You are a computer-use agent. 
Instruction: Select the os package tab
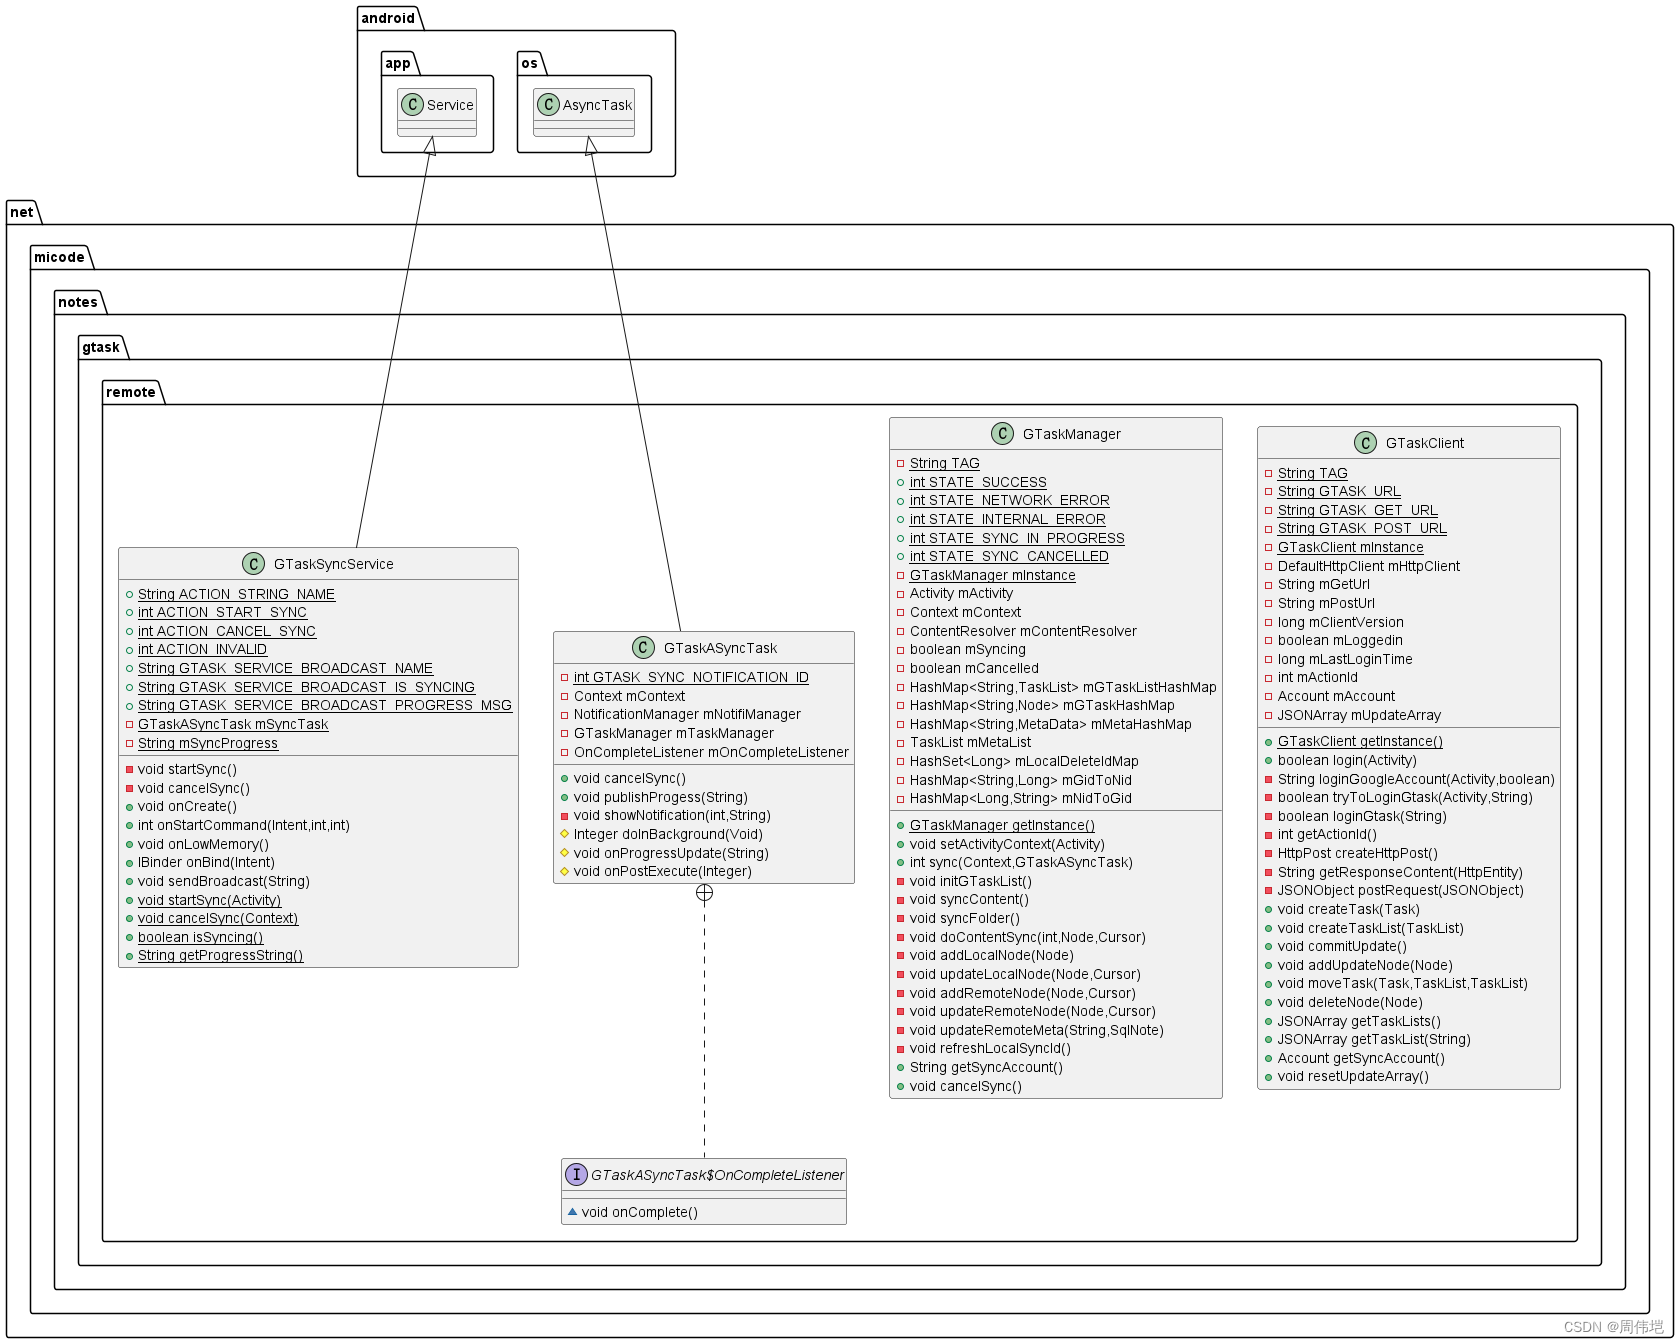[x=530, y=63]
